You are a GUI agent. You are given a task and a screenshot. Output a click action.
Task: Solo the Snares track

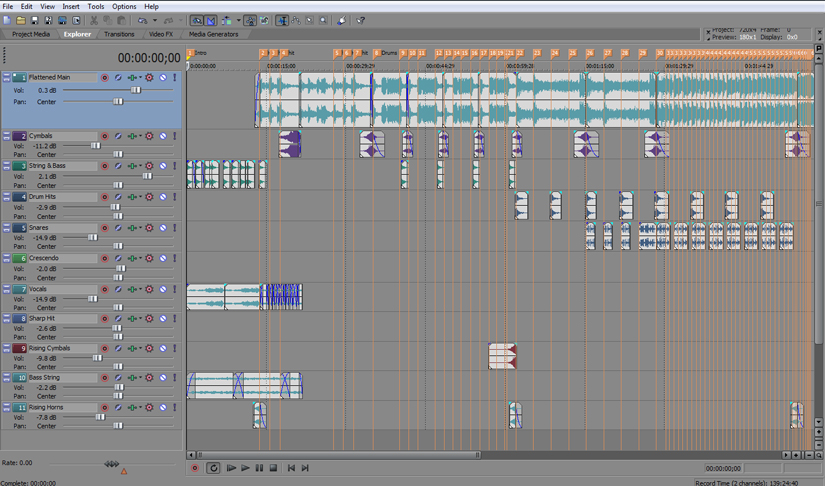tap(175, 228)
